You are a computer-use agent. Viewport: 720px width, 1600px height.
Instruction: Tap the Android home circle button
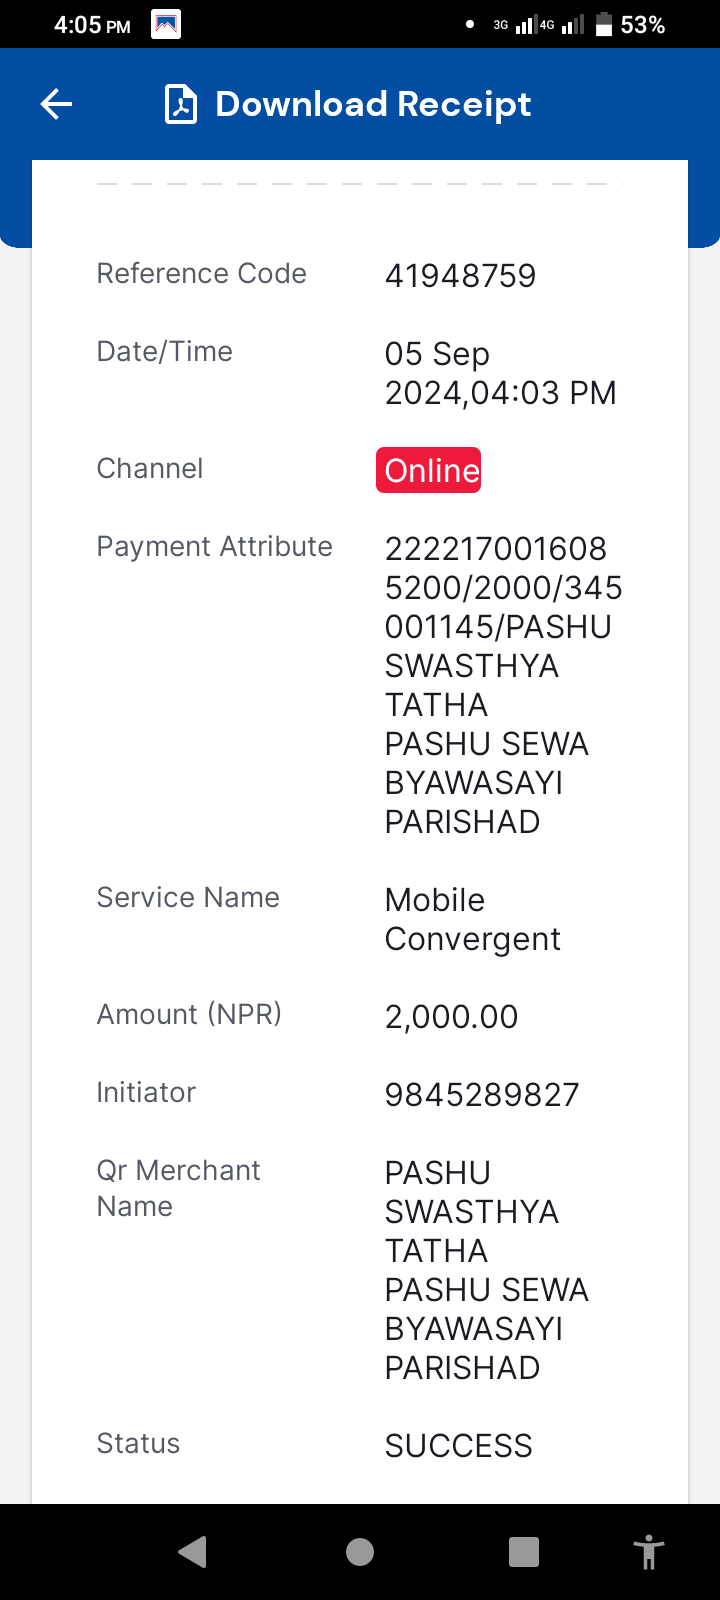pos(360,1551)
